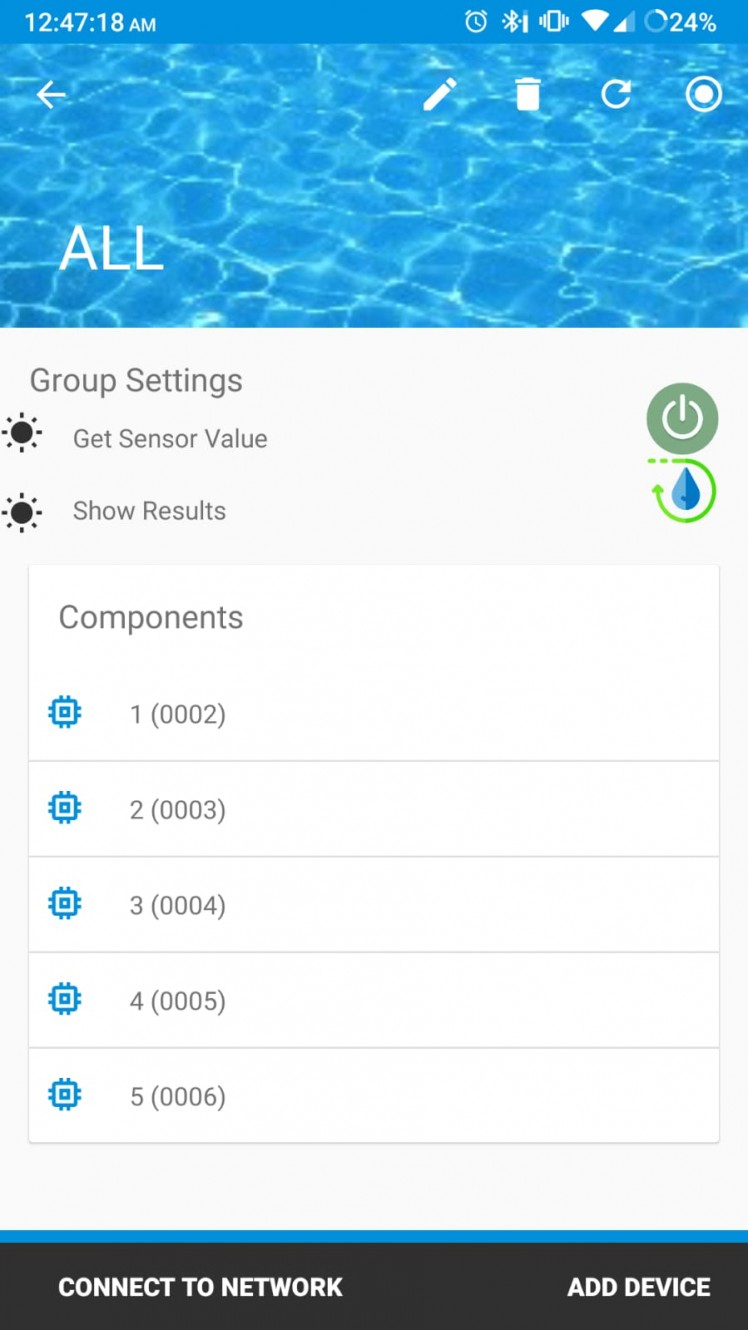Tap the ALL group title
Screen dimensions: 748x1330
pyautogui.click(x=111, y=248)
